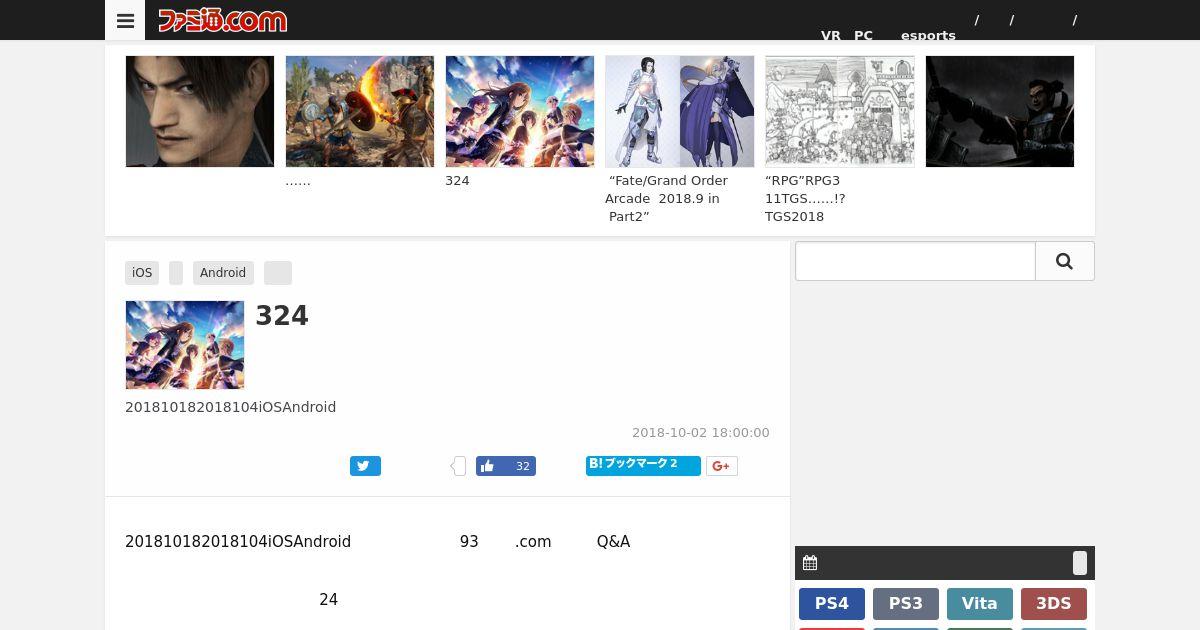Click the "Q&A" text in the article body
1200x630 pixels.
(x=613, y=542)
